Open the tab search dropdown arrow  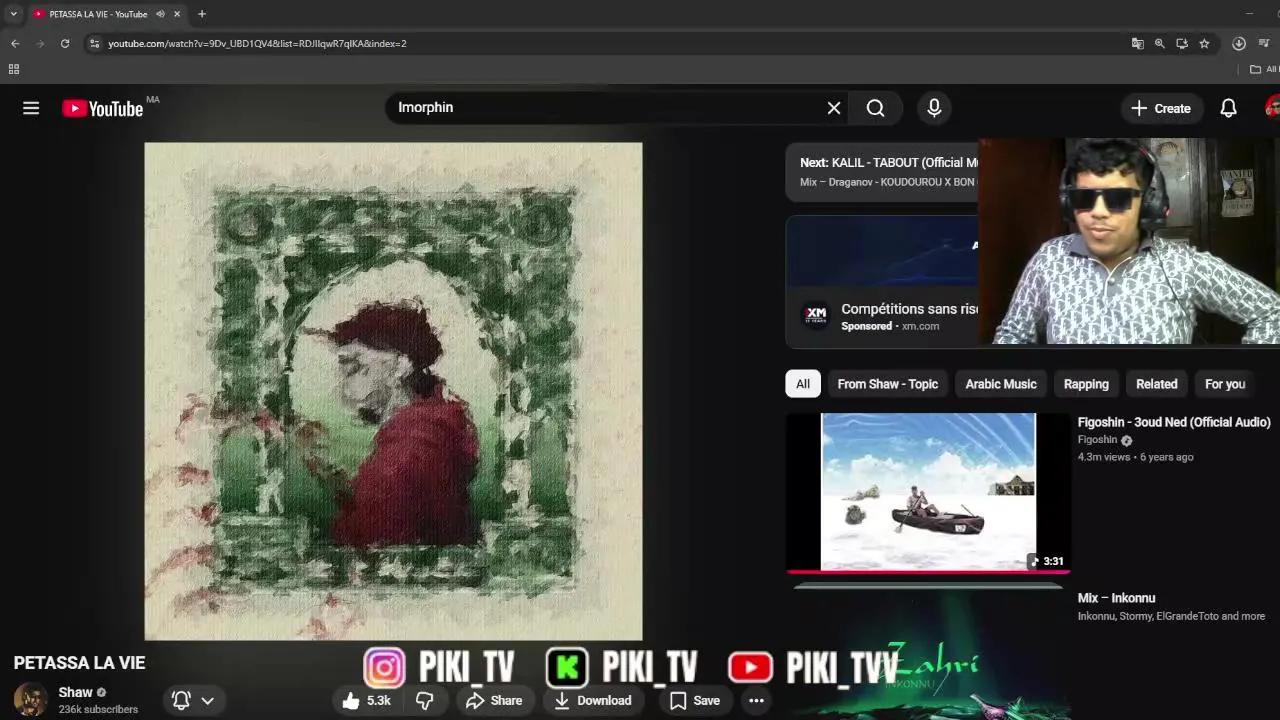[13, 14]
